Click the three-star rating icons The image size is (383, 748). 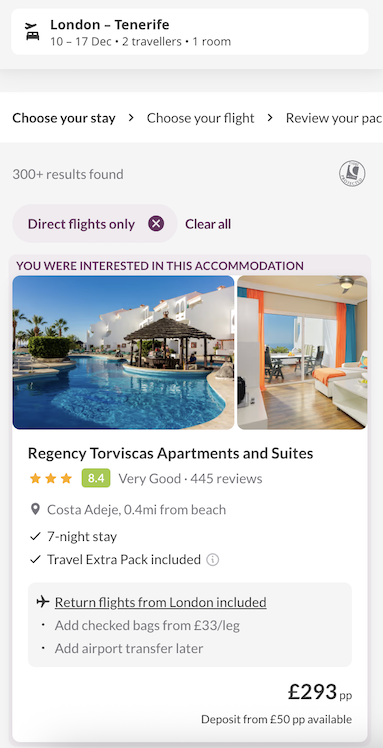(51, 478)
